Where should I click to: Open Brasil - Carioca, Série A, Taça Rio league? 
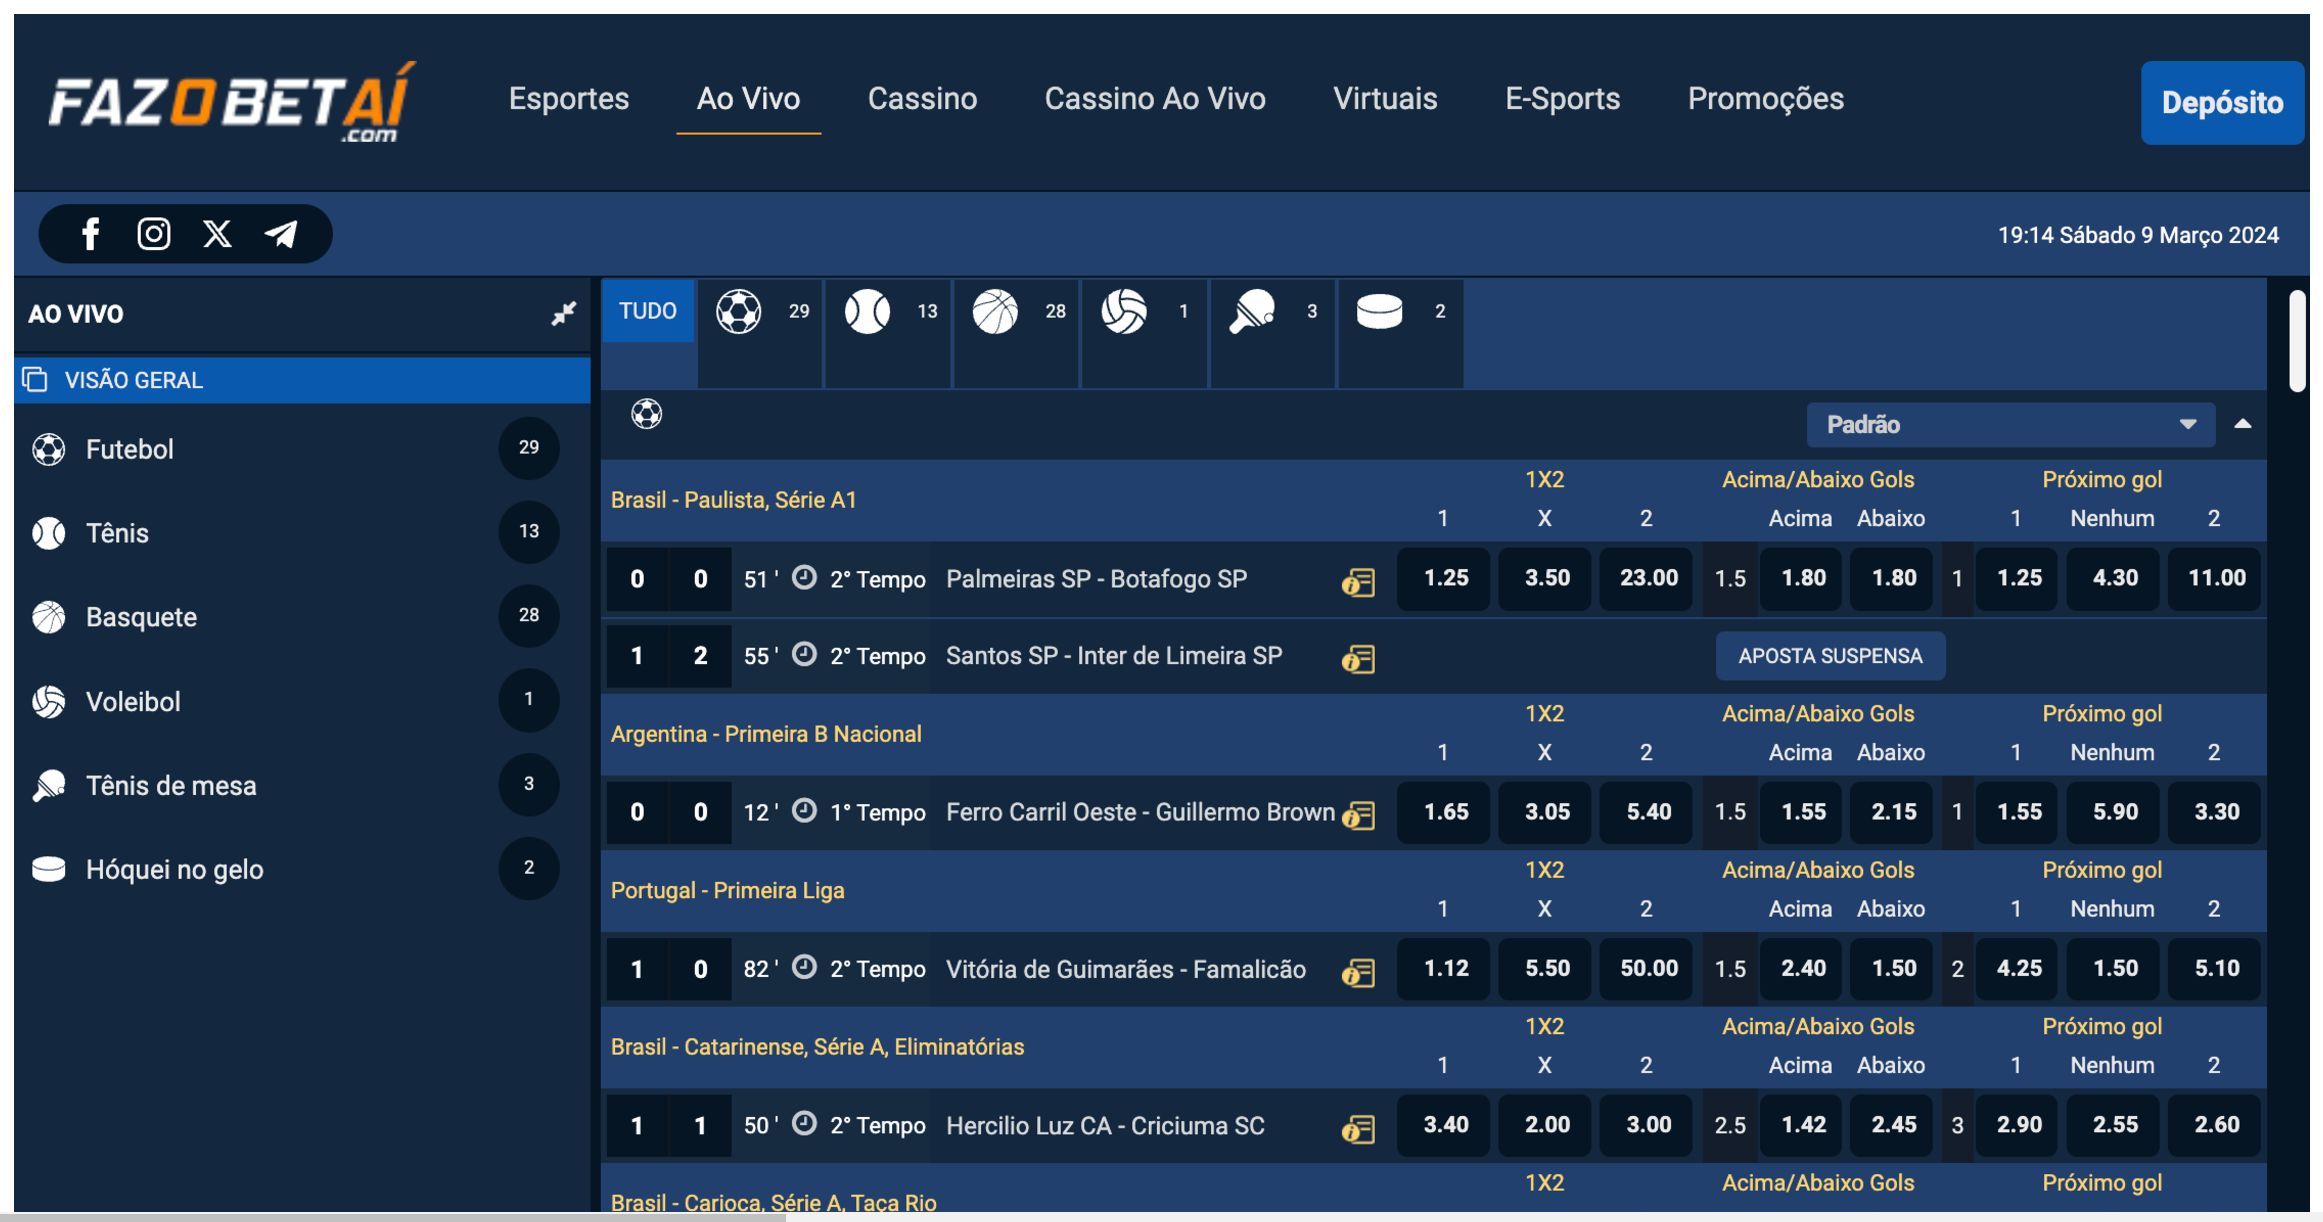(x=773, y=1202)
